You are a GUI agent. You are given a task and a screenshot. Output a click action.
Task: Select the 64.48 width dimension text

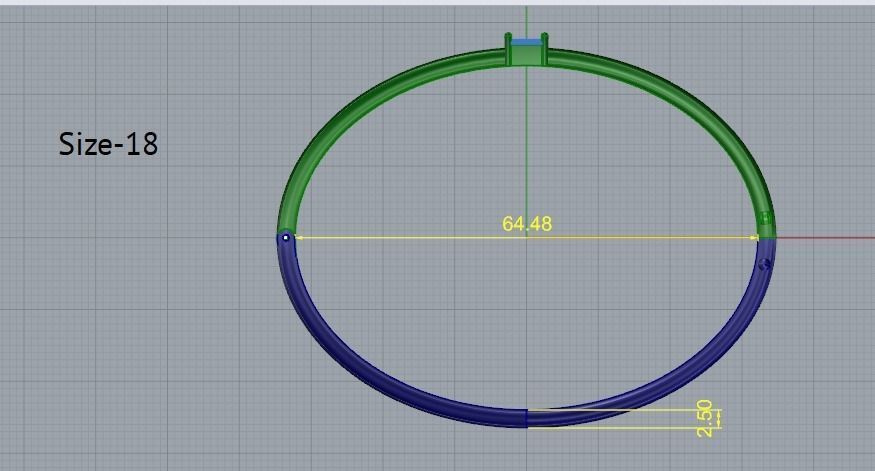click(527, 224)
